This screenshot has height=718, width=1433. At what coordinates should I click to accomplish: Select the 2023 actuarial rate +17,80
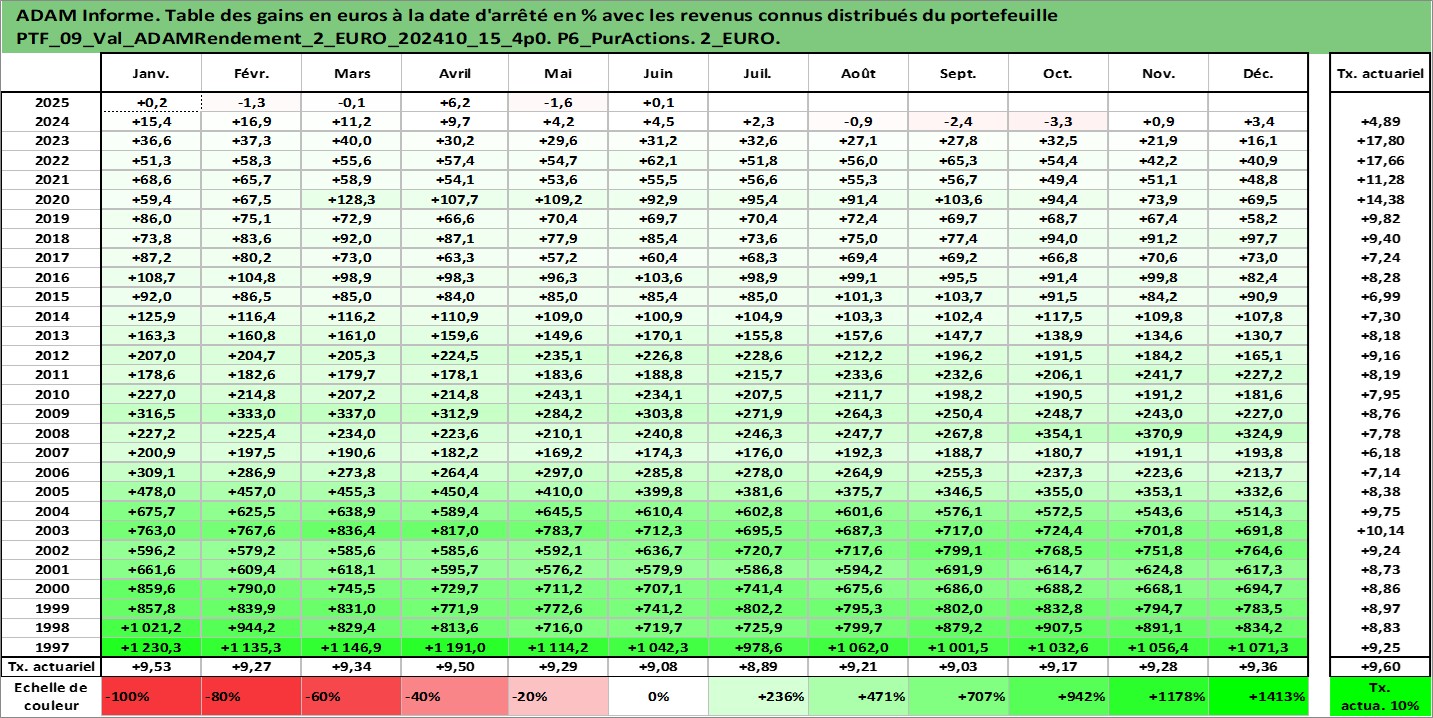coord(1380,141)
